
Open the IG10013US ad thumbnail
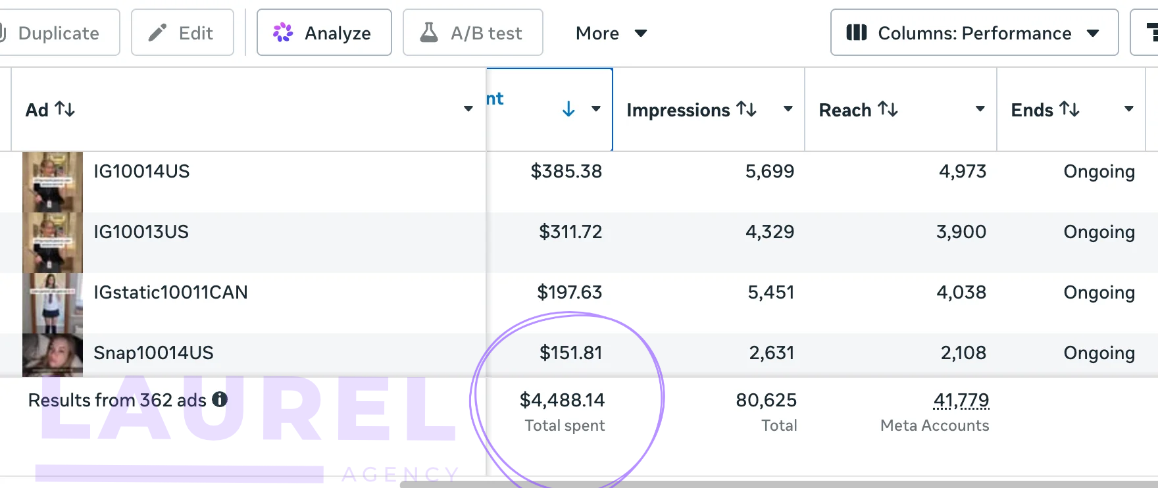pos(52,242)
